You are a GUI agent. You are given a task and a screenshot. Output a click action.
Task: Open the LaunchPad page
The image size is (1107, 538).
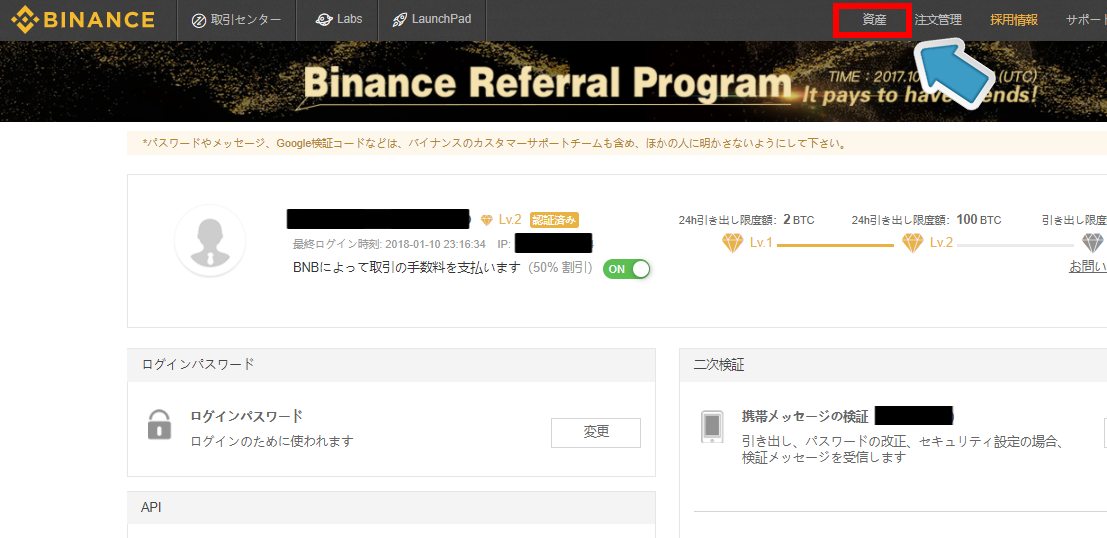point(432,20)
